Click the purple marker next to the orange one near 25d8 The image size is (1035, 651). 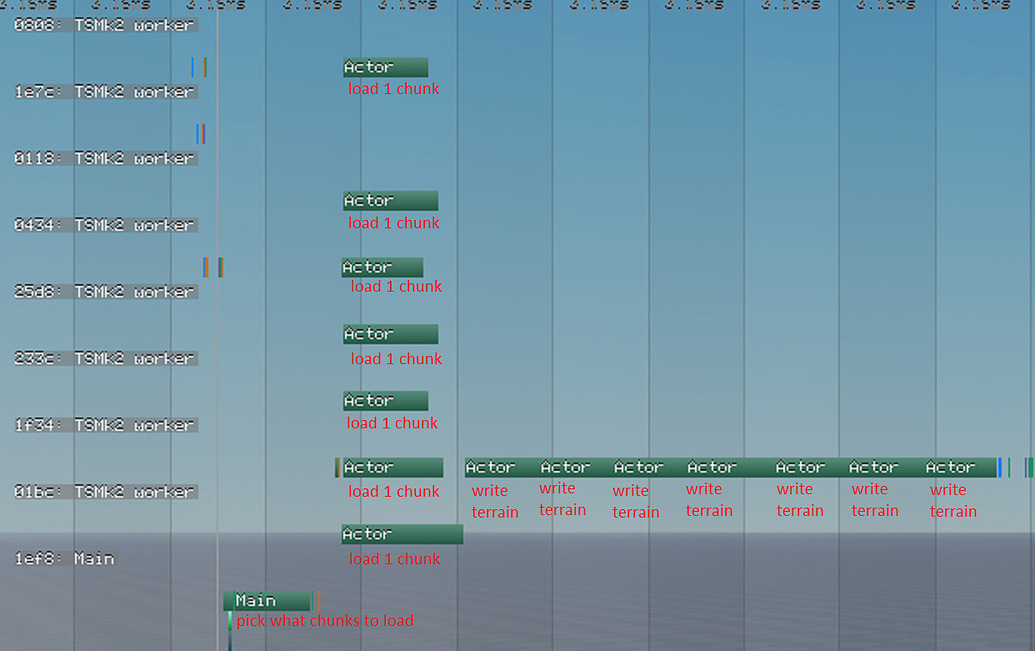coord(219,266)
